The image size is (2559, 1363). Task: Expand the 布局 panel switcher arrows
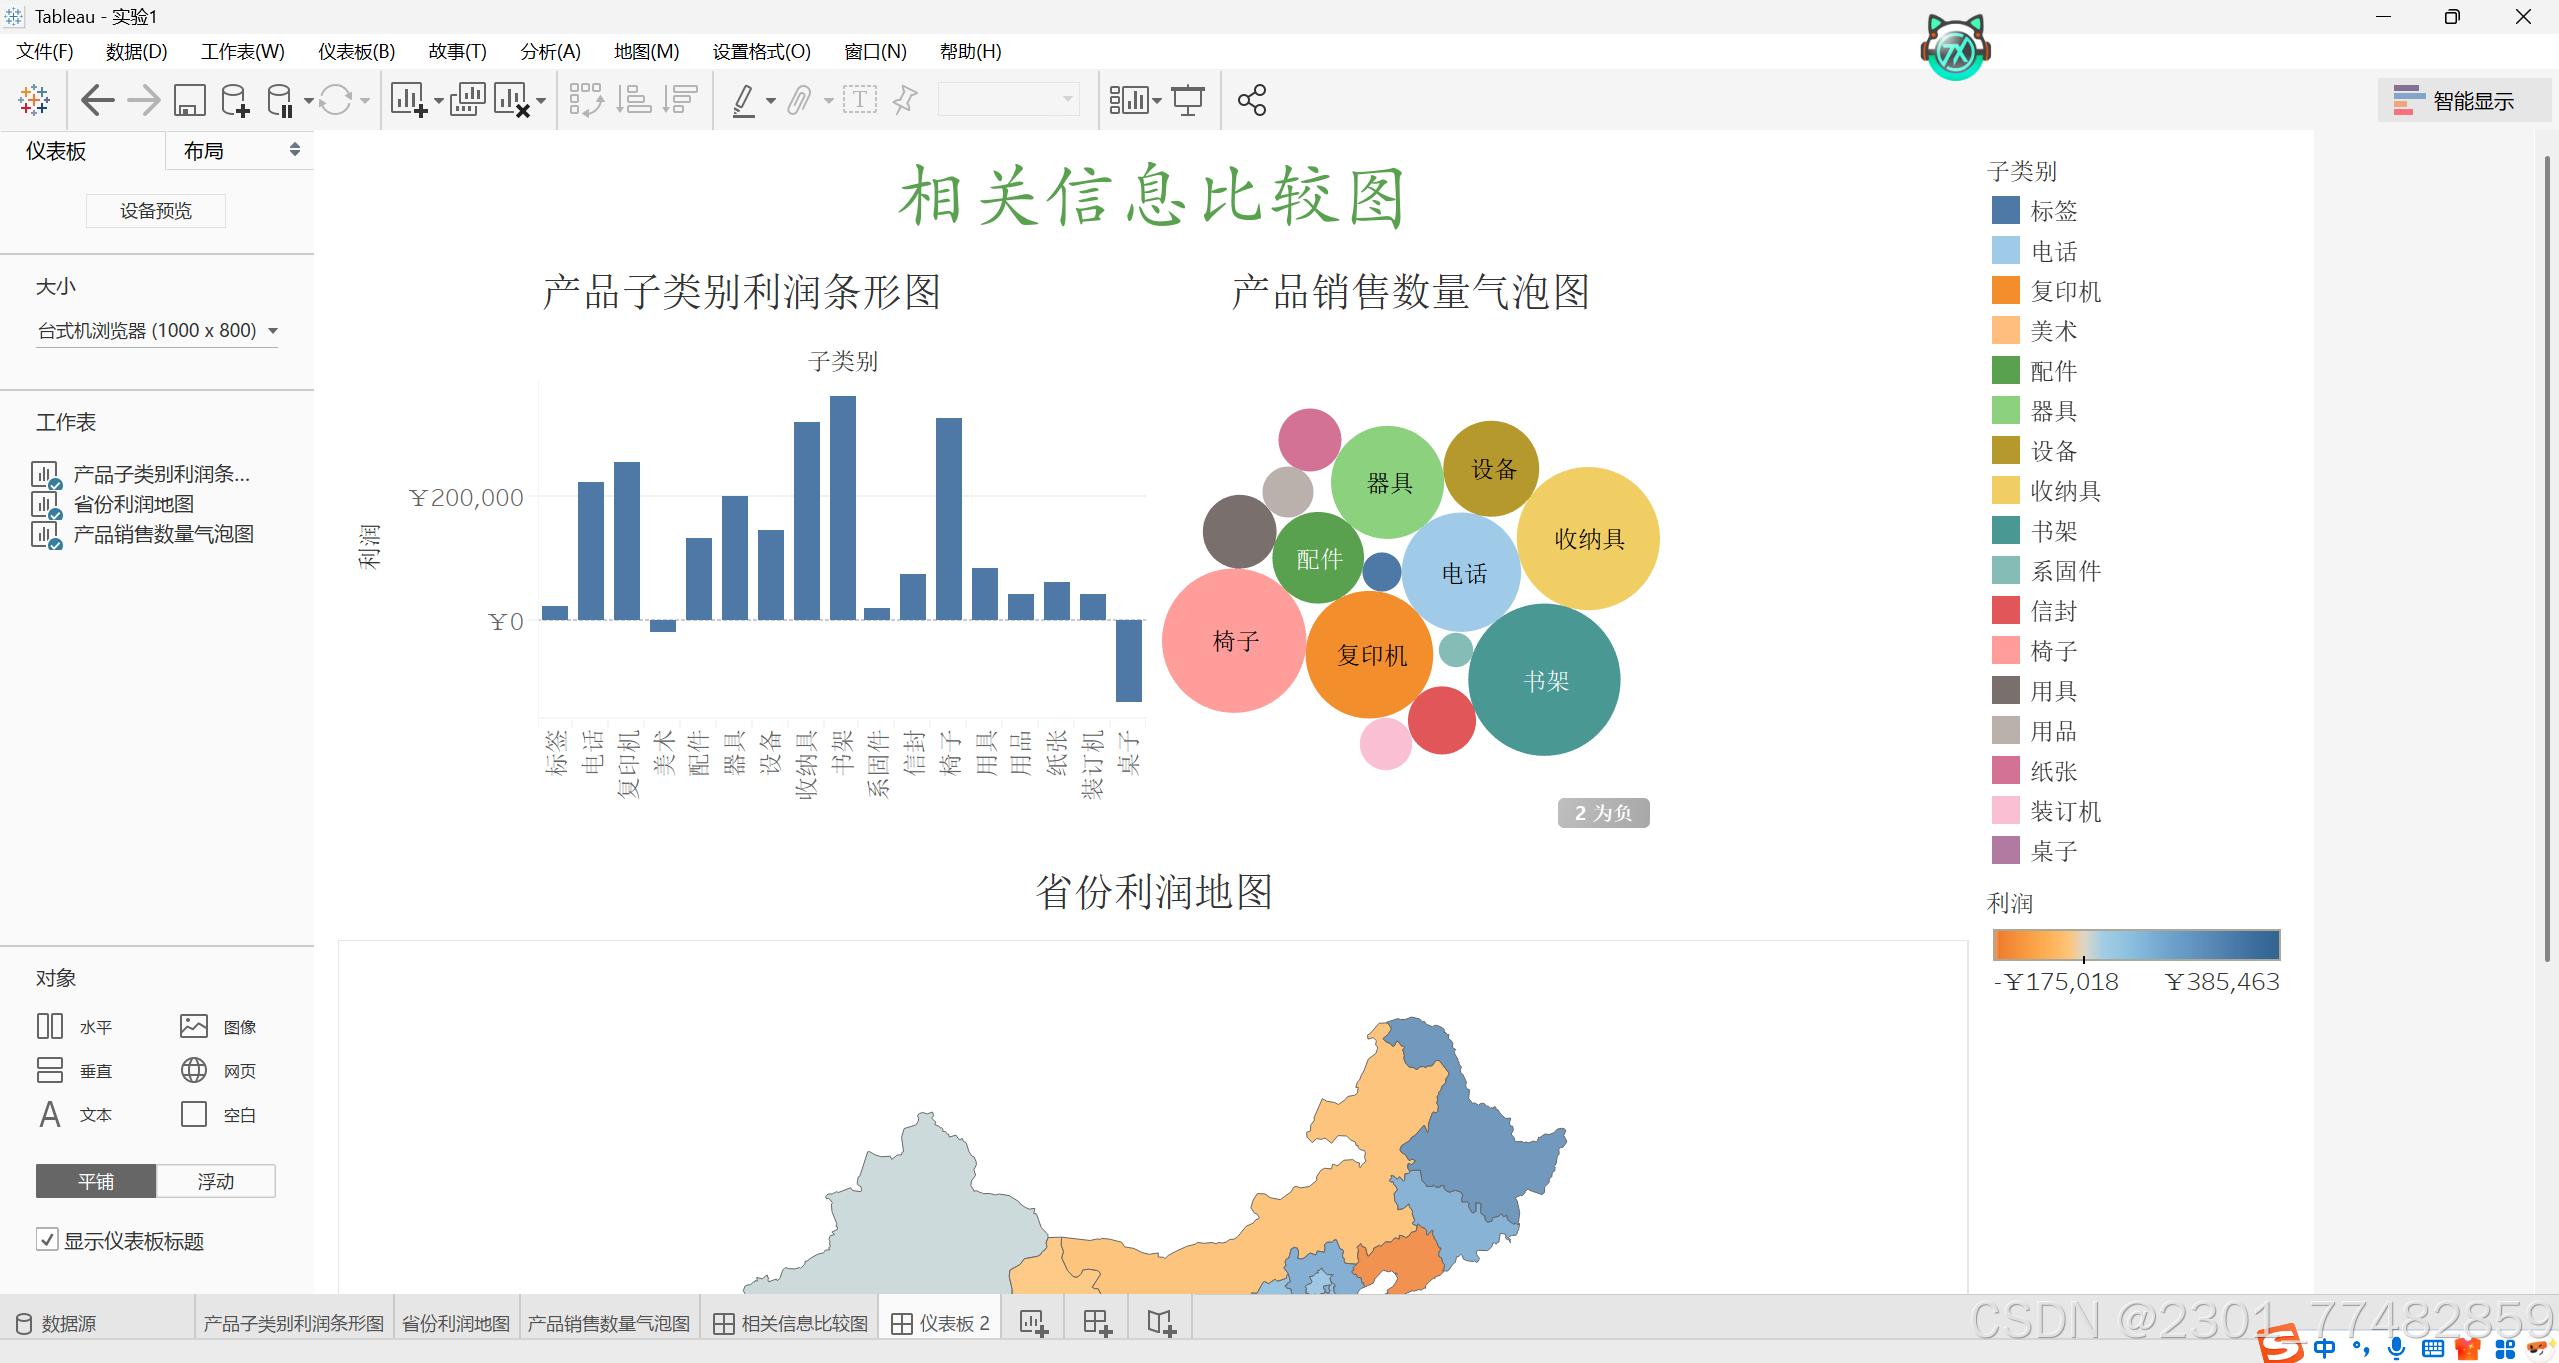[x=294, y=150]
